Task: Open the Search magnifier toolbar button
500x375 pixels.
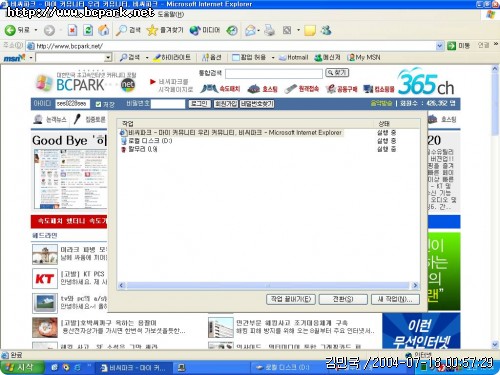Action: coord(128,31)
